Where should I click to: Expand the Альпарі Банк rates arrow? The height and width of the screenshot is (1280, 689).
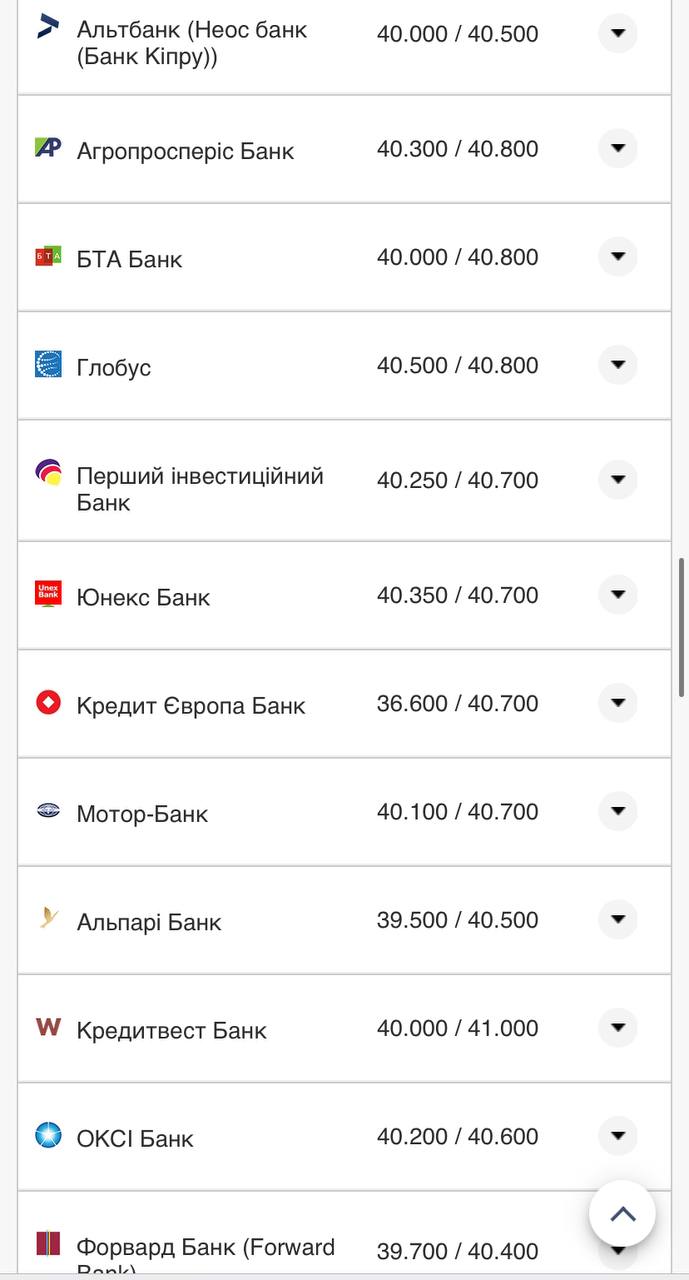pos(617,919)
